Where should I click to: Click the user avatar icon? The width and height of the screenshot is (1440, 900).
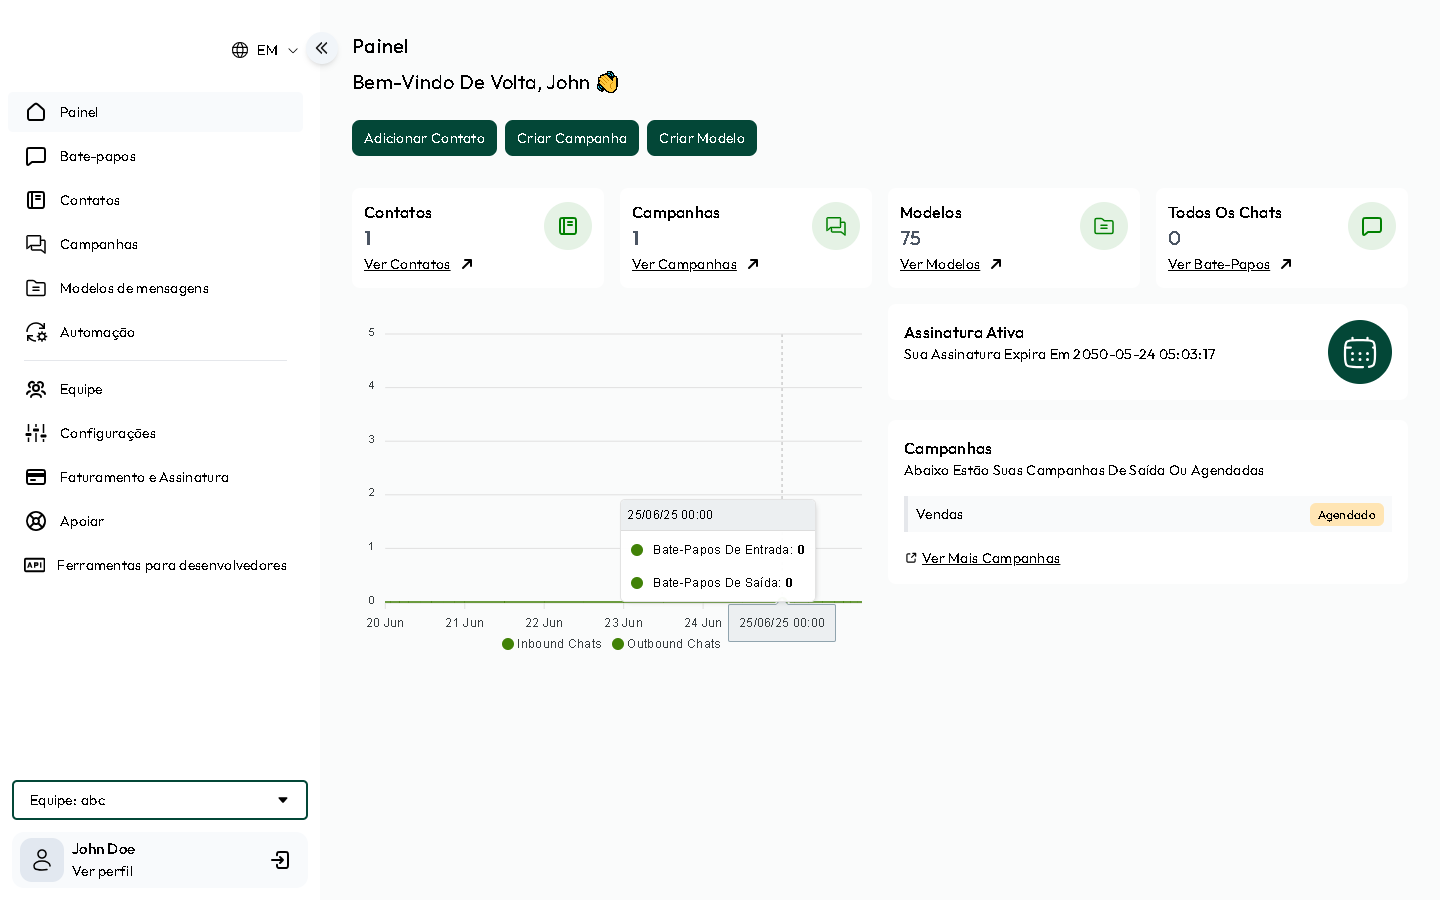point(42,860)
